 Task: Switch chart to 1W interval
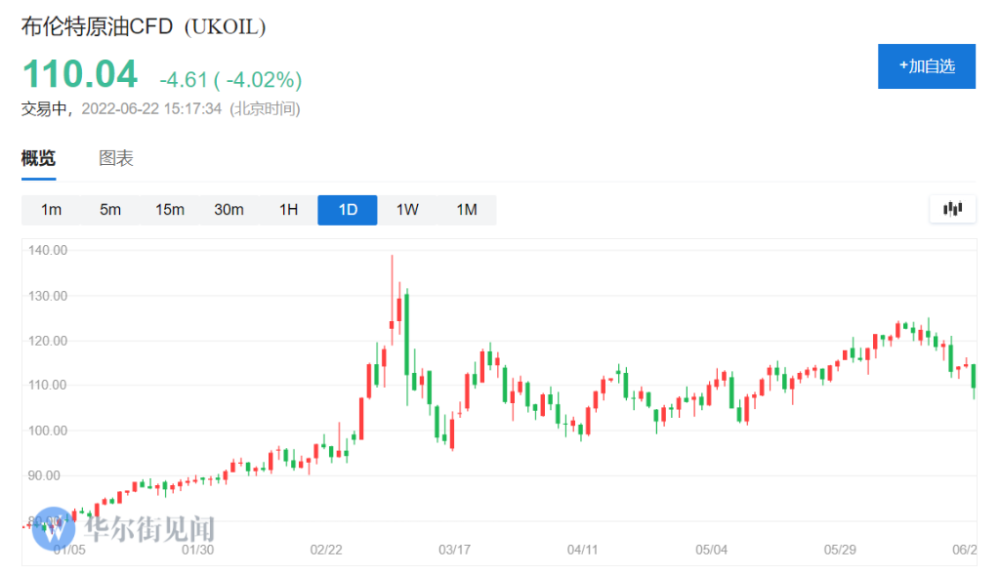pos(407,210)
